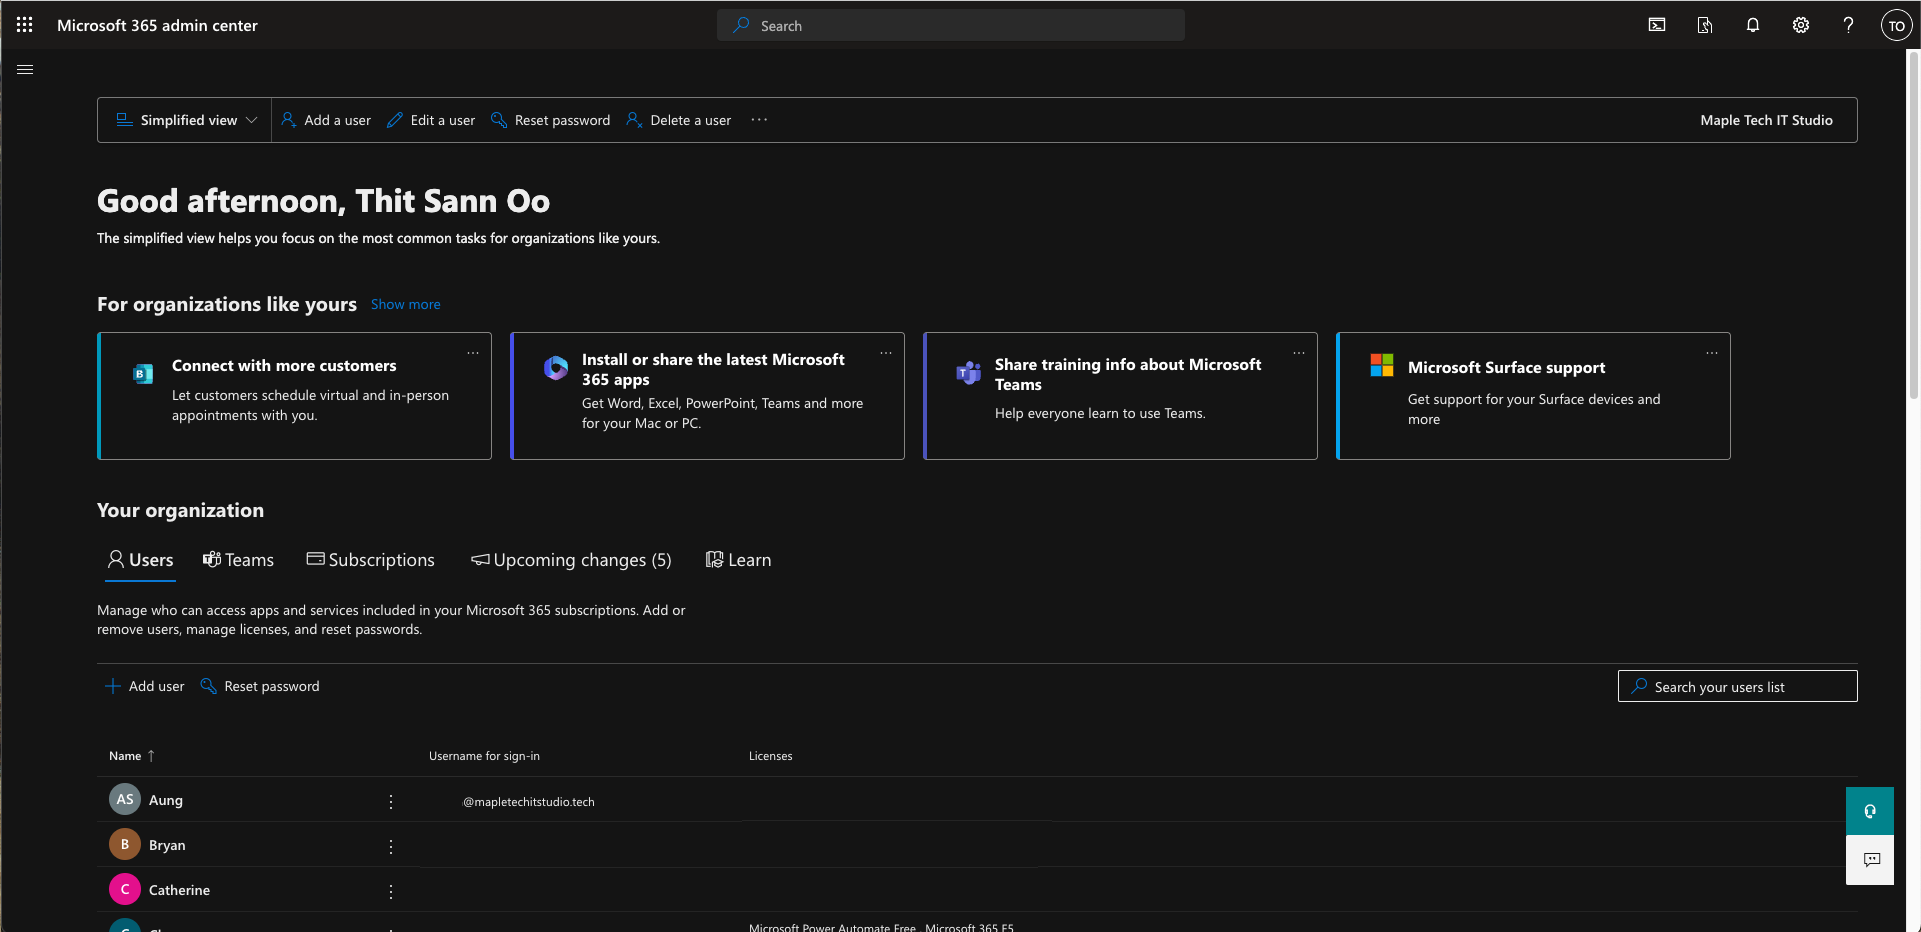
Task: Click the Bookings icon on Connect card
Action: click(x=143, y=374)
